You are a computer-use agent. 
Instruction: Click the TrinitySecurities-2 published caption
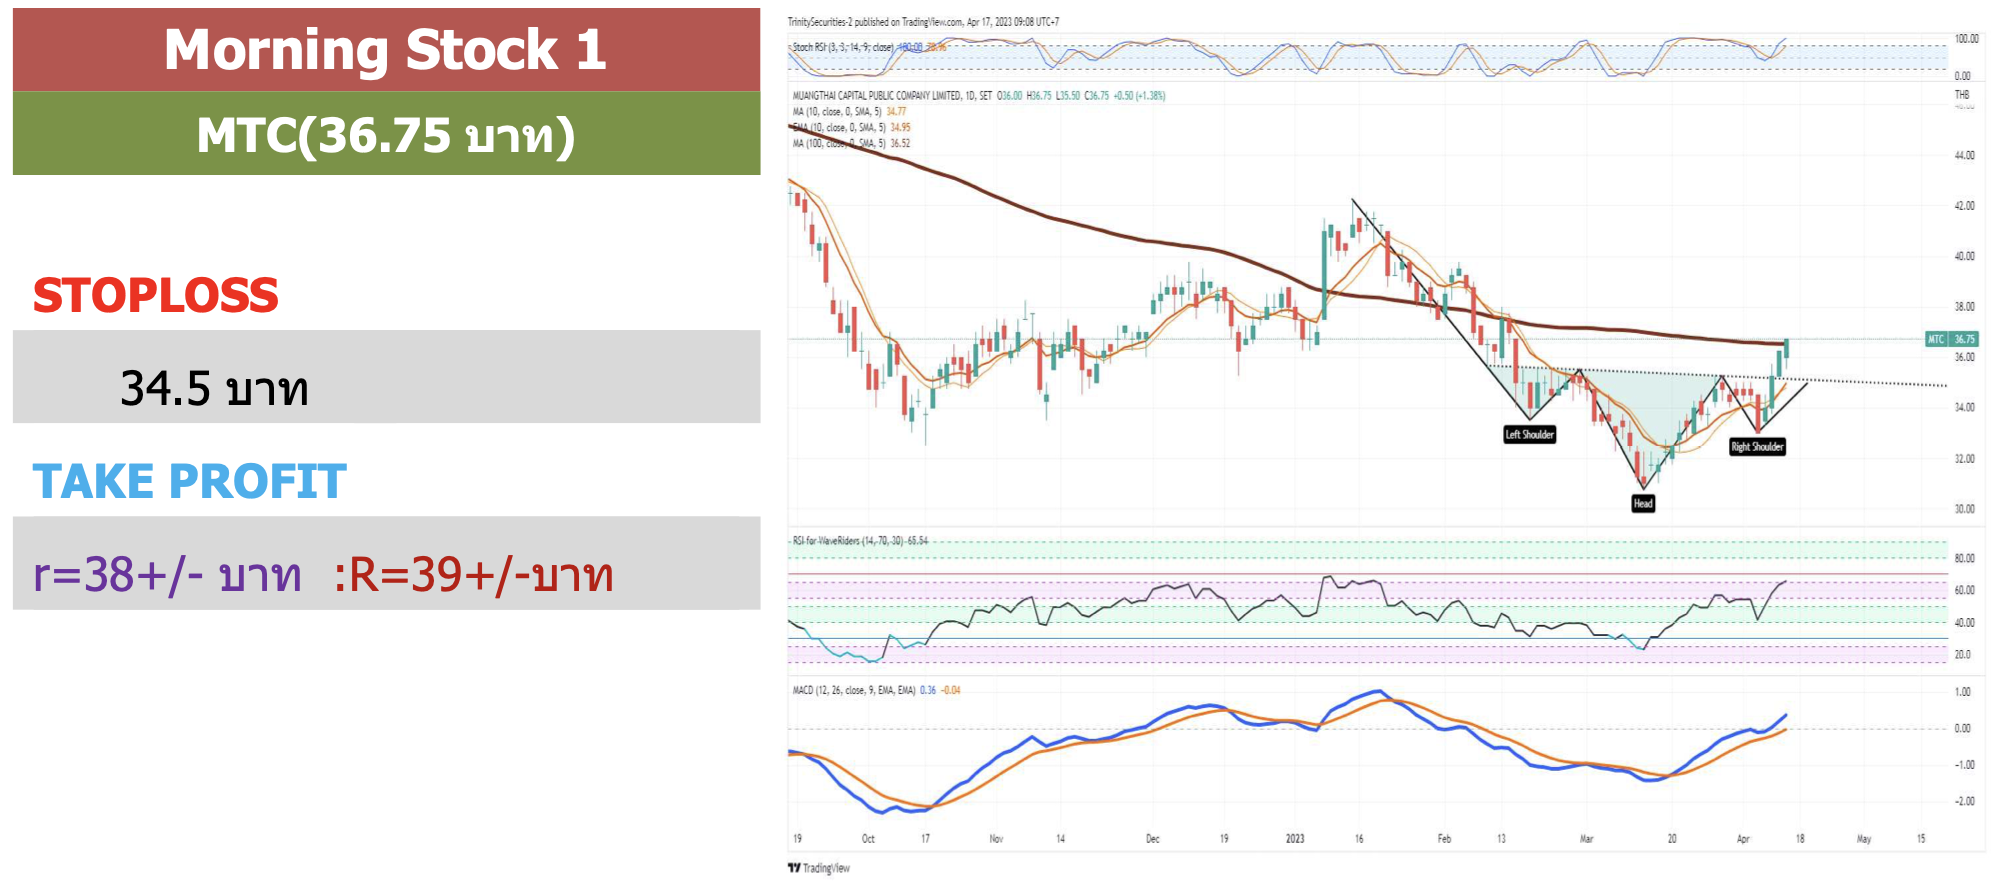coord(923,22)
